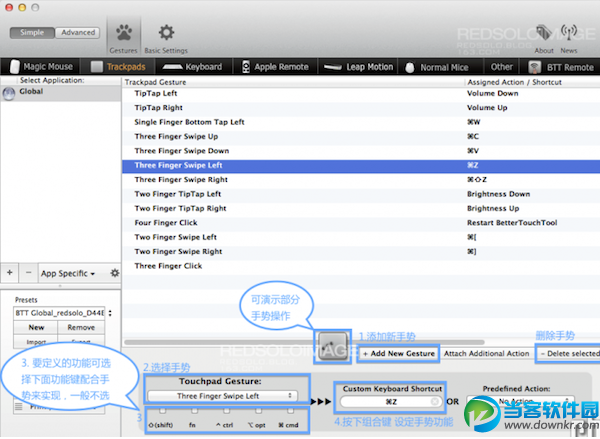The width and height of the screenshot is (600, 439).
Task: Click the Presets name field
Action: tap(59, 313)
